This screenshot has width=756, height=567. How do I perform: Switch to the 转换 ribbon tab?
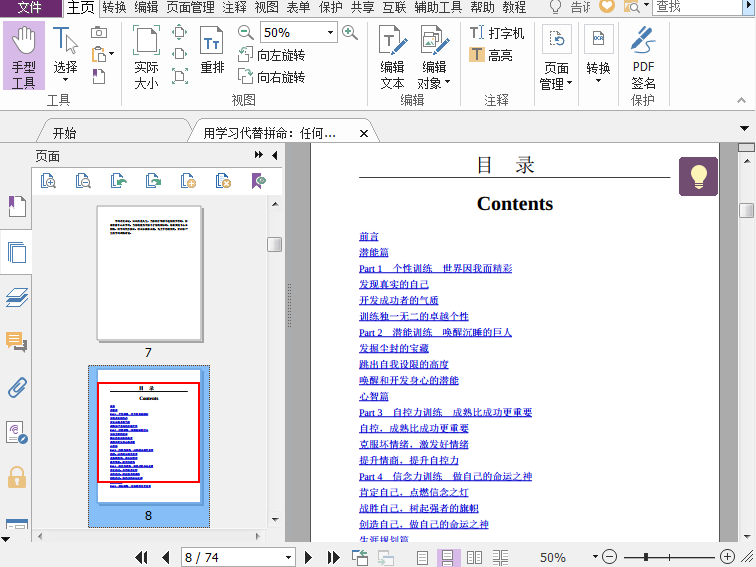tap(114, 7)
